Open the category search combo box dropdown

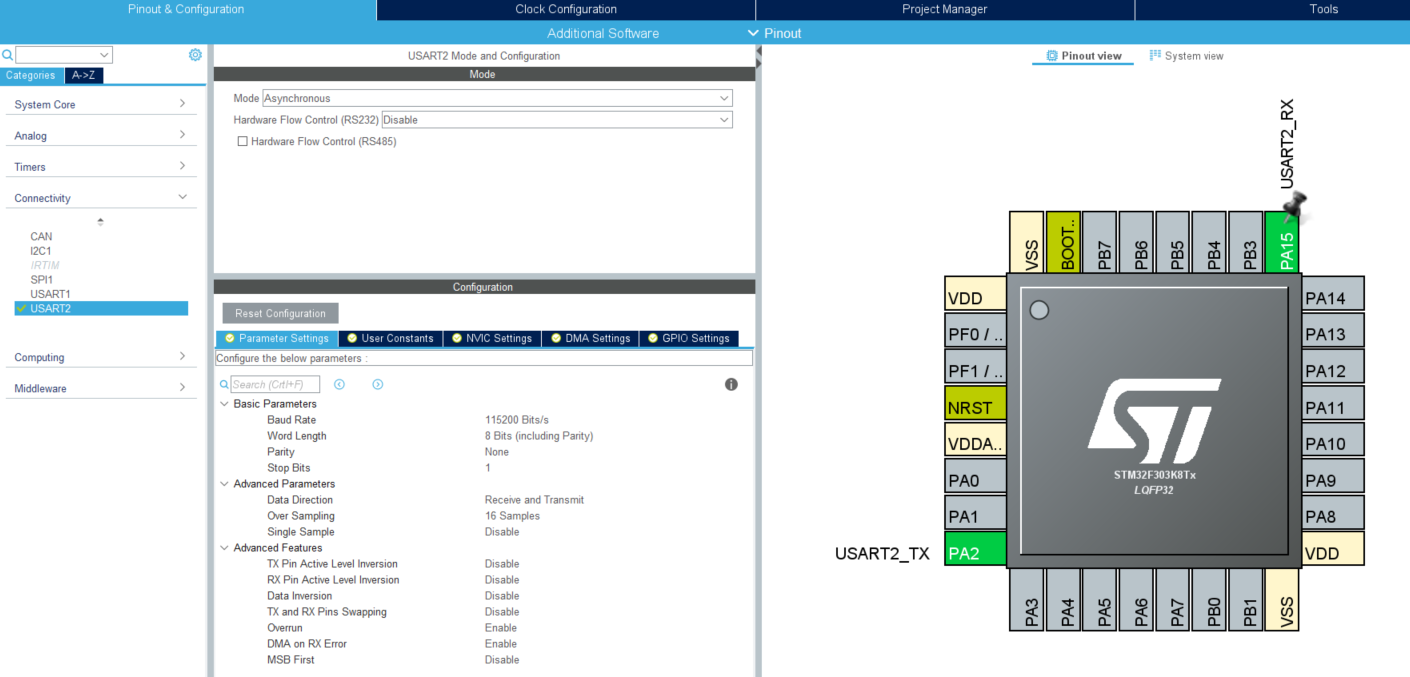tap(105, 55)
